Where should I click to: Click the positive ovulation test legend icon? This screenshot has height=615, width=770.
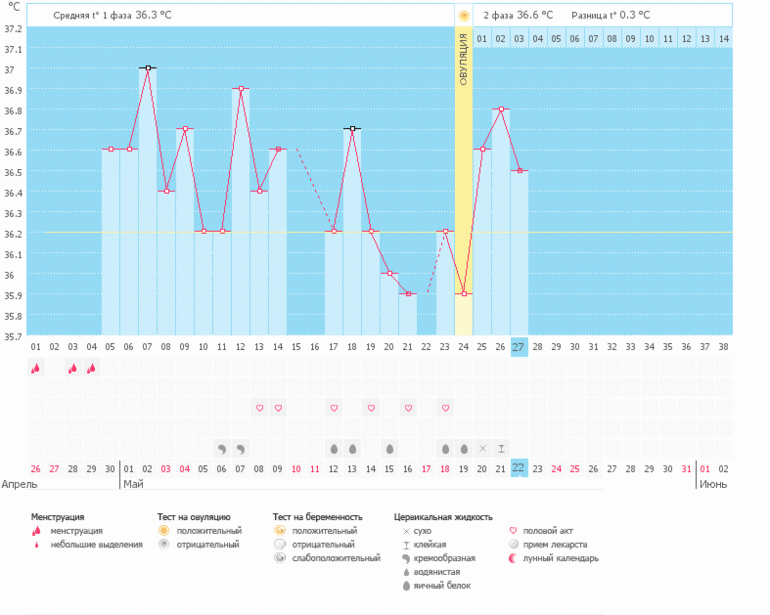[x=164, y=530]
